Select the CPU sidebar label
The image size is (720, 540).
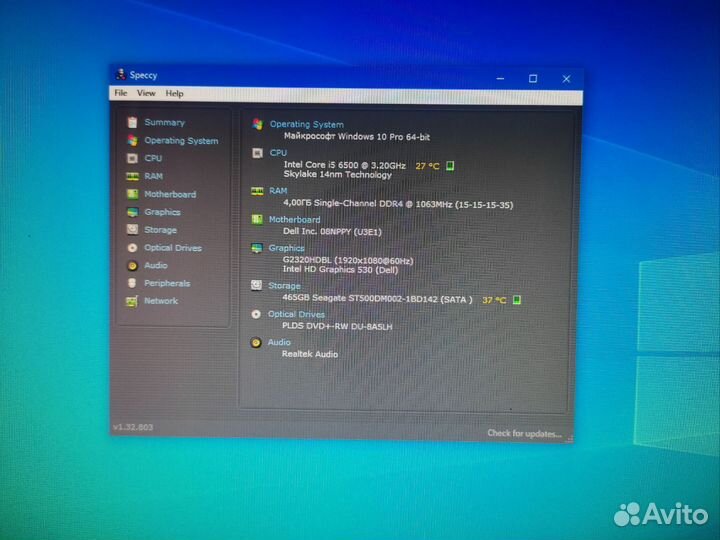(x=153, y=158)
